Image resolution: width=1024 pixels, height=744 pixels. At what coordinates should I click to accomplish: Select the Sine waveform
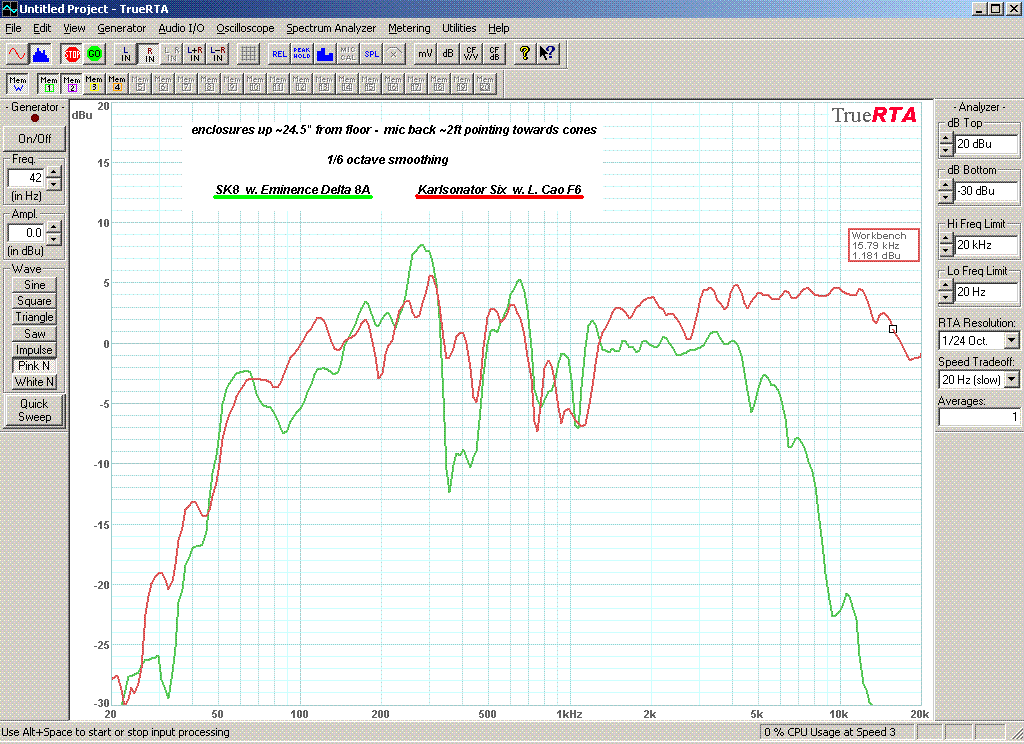pyautogui.click(x=35, y=285)
